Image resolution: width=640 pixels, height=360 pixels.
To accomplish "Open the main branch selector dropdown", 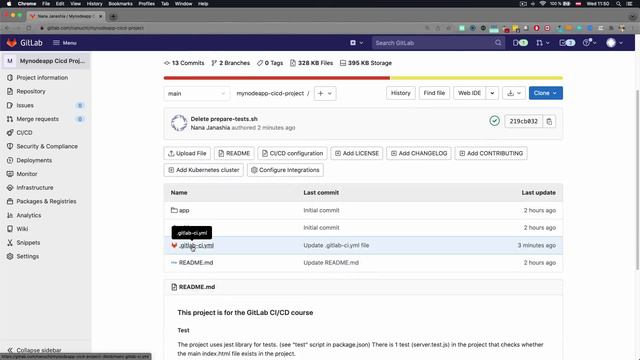I will tap(197, 93).
